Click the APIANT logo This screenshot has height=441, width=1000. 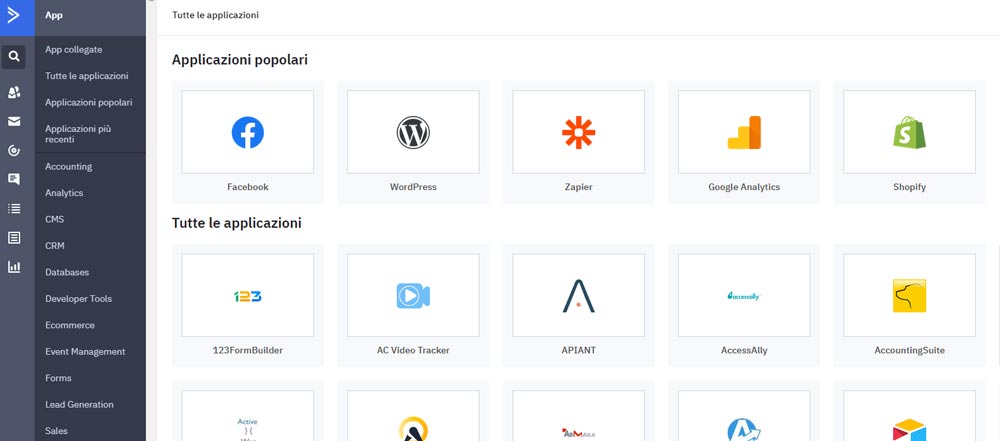(x=578, y=295)
